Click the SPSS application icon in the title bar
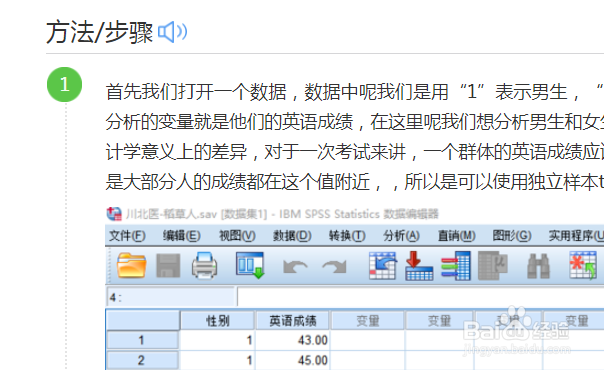This screenshot has width=604, height=370. [114, 214]
